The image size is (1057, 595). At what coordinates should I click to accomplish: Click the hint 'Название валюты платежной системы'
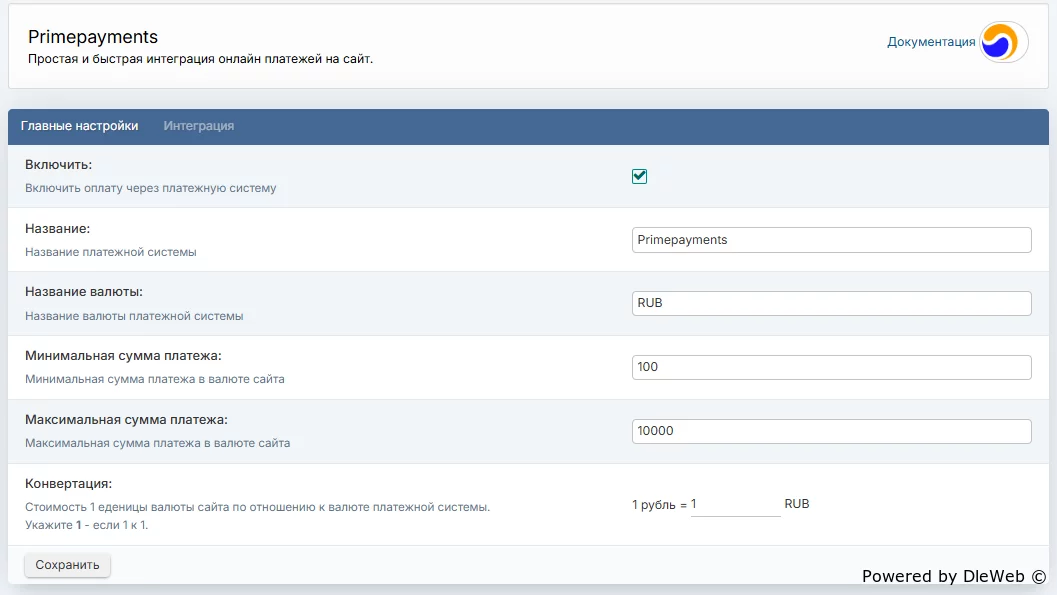pyautogui.click(x=134, y=316)
